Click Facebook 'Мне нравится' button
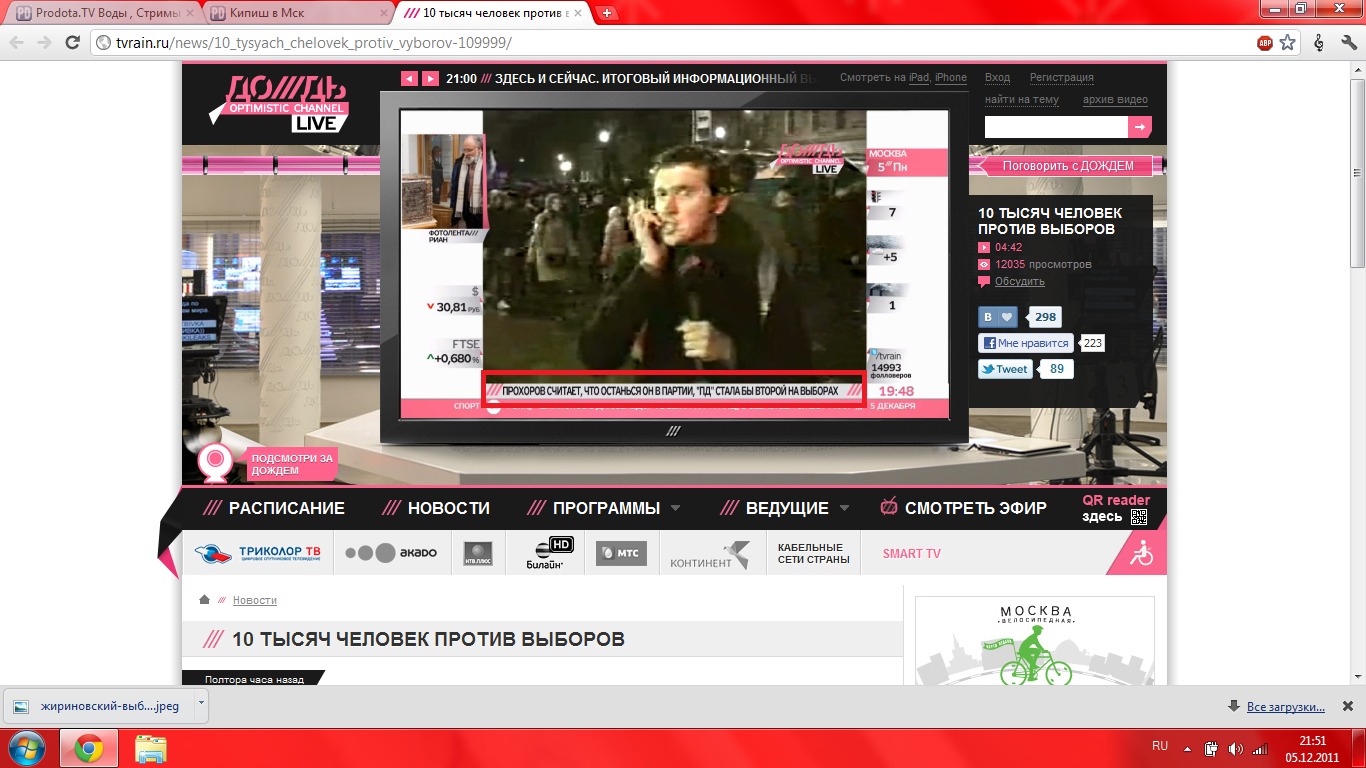 point(1026,343)
